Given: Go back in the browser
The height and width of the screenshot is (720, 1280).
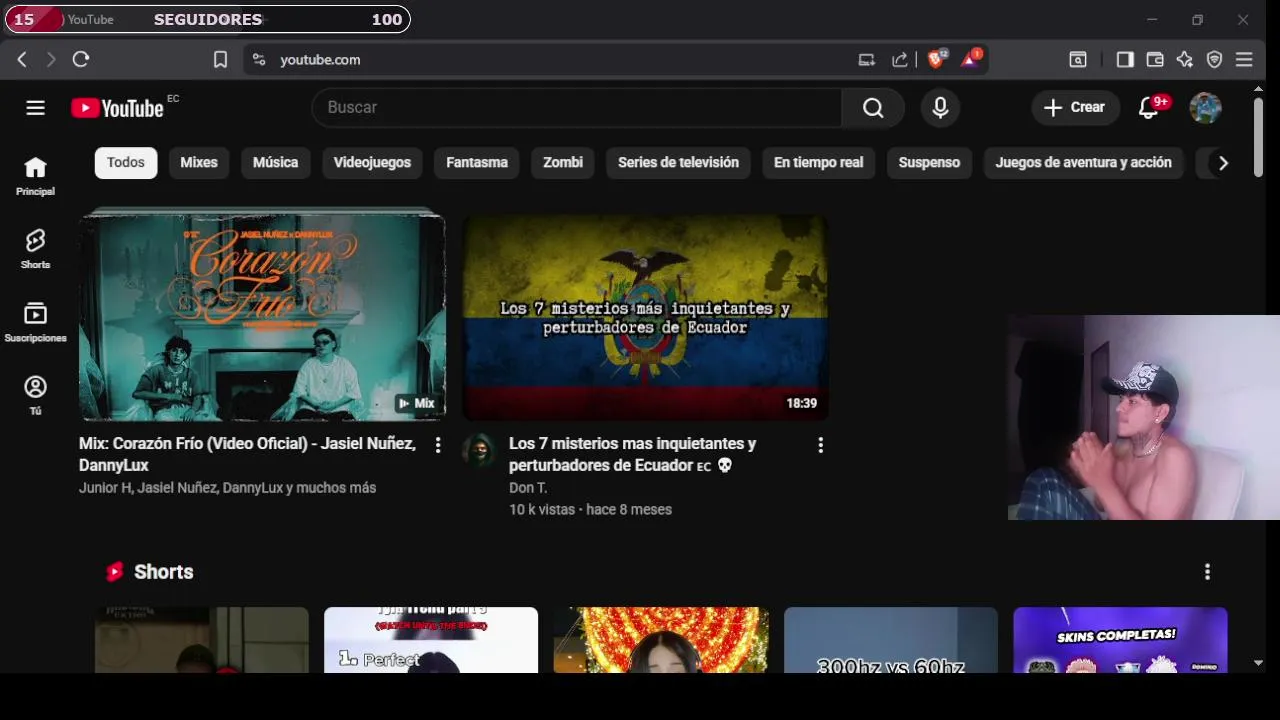Looking at the screenshot, I should [22, 60].
